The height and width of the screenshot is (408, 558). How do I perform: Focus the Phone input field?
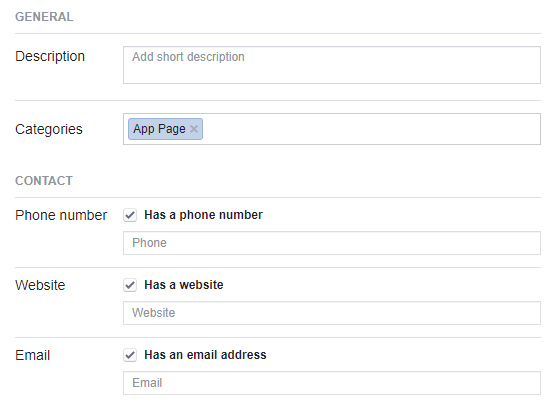(332, 243)
